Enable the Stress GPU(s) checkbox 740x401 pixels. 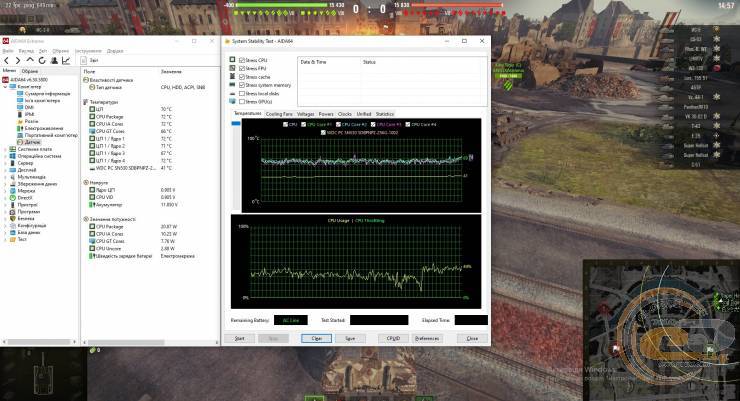click(242, 101)
